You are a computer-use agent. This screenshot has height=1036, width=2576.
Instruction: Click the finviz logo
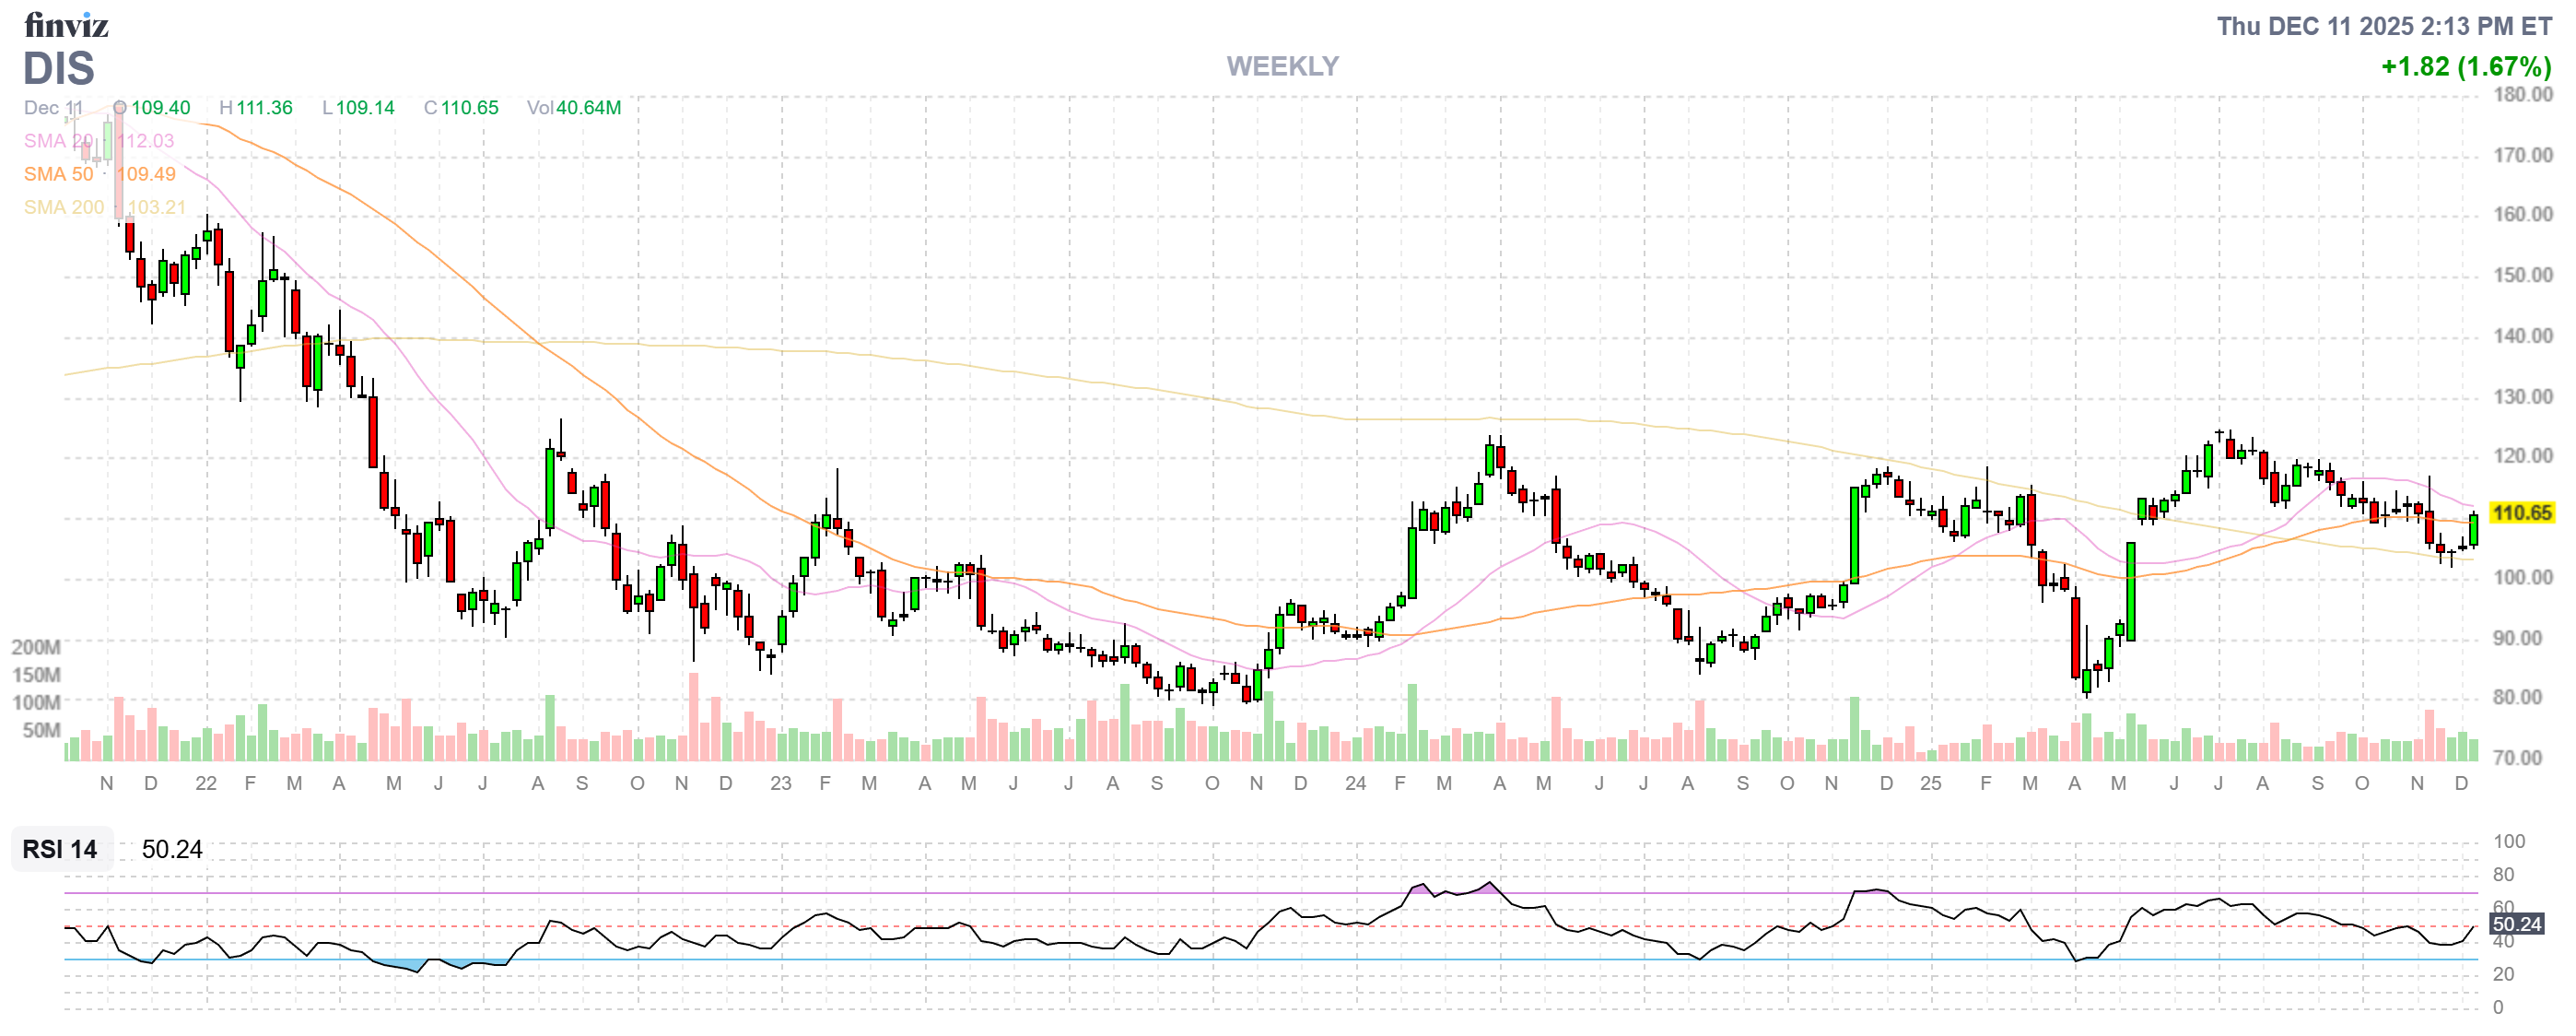click(66, 24)
